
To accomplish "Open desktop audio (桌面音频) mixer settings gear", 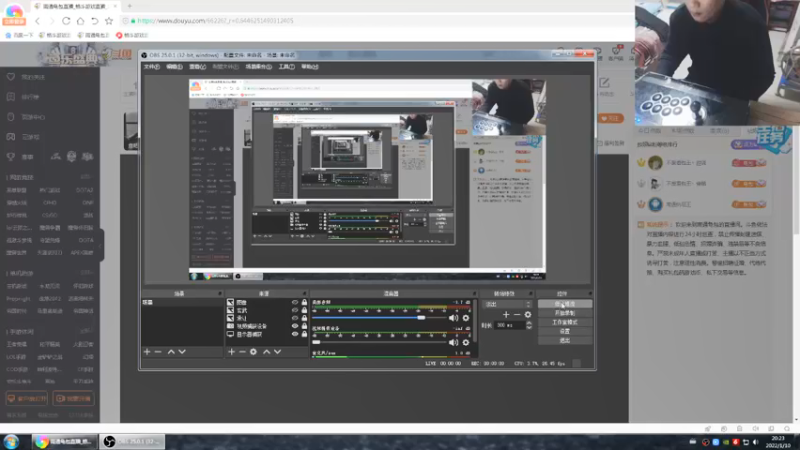I will click(466, 318).
